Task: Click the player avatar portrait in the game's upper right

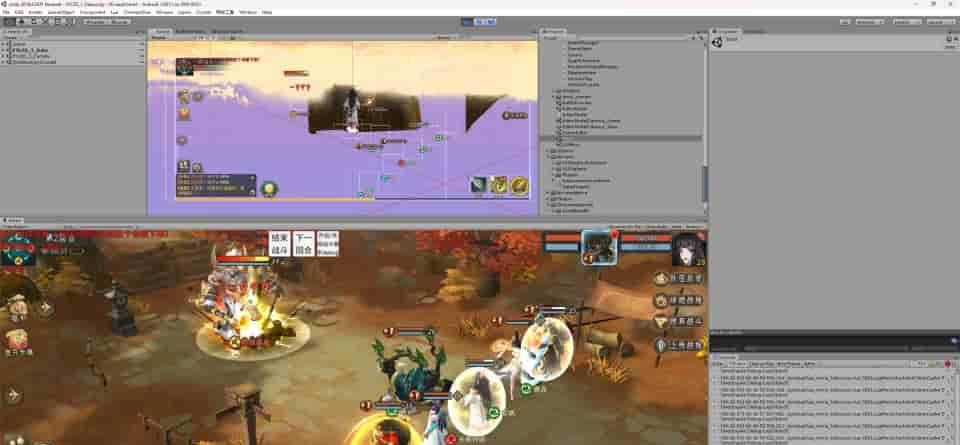Action: [688, 249]
